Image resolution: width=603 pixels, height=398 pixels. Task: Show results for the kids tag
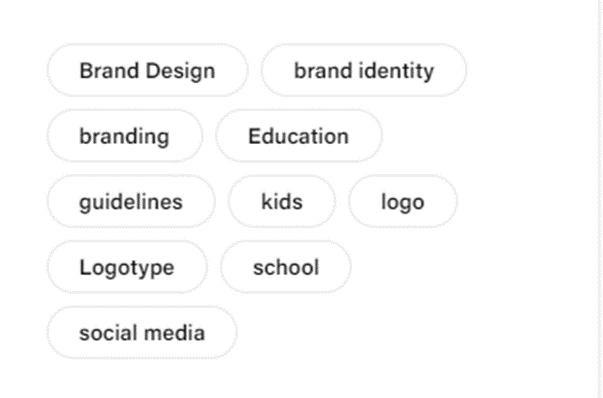pos(282,201)
